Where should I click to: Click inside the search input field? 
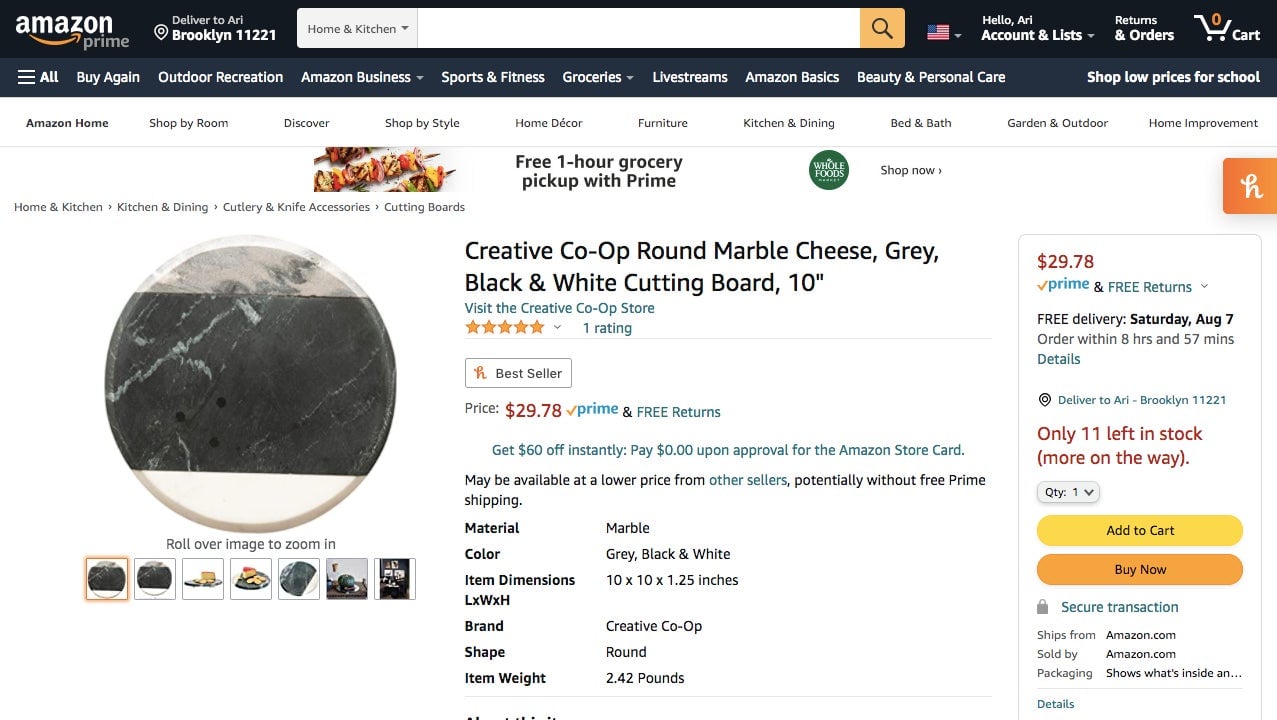(638, 29)
